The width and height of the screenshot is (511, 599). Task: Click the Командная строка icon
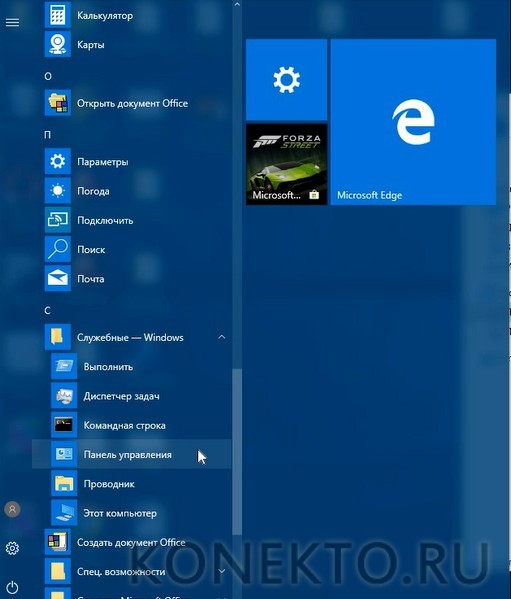tap(64, 425)
